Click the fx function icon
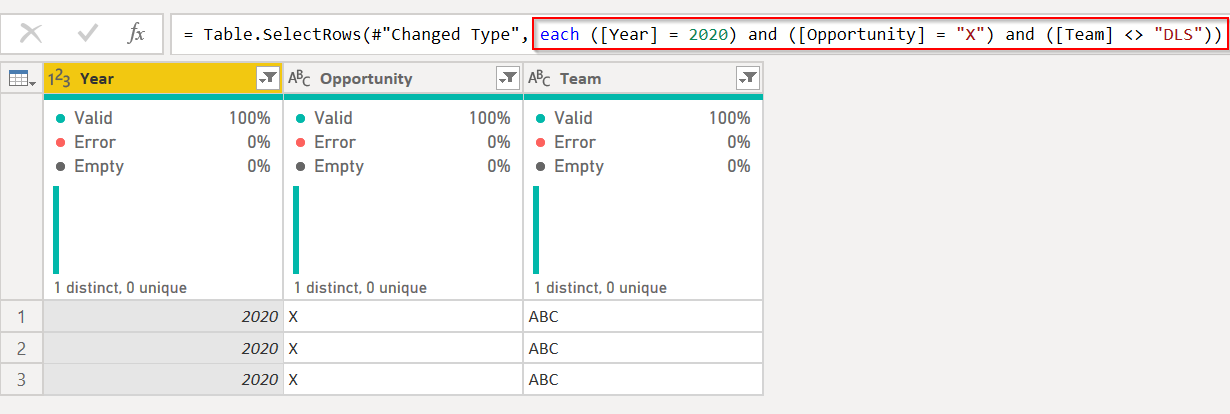 (x=136, y=34)
